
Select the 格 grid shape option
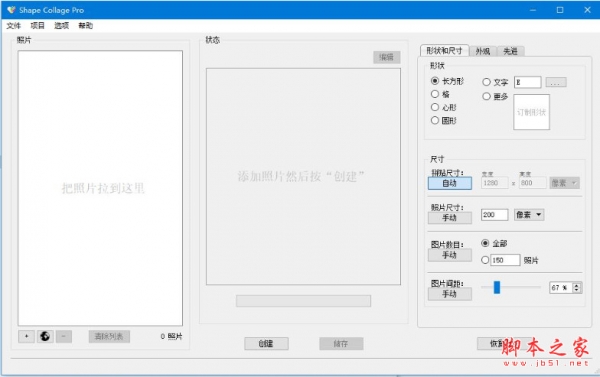[435, 94]
